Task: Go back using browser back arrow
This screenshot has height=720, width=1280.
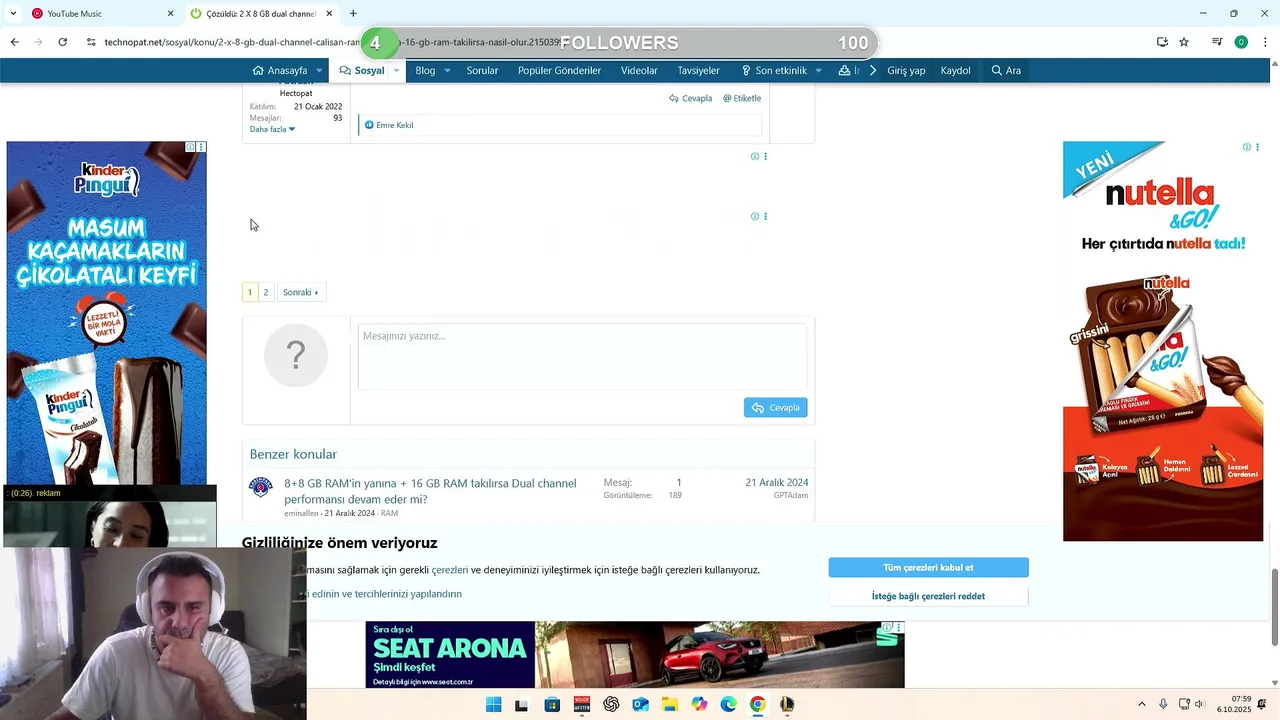Action: tap(14, 42)
